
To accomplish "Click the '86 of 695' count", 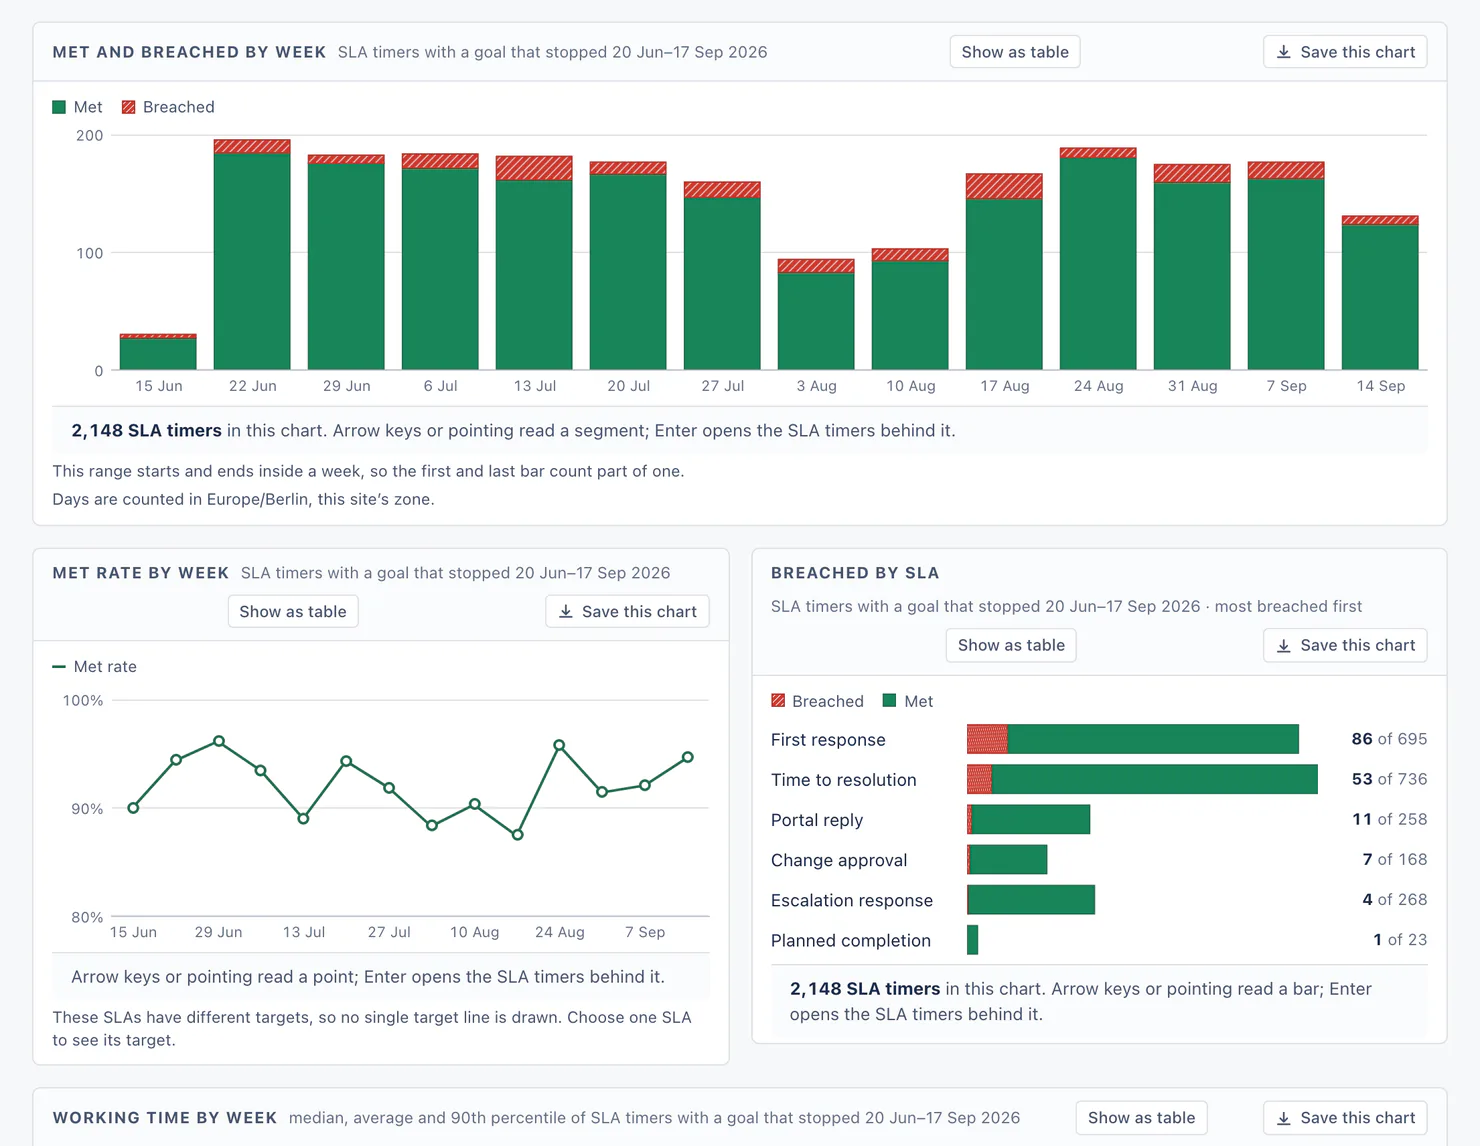I will coord(1389,739).
